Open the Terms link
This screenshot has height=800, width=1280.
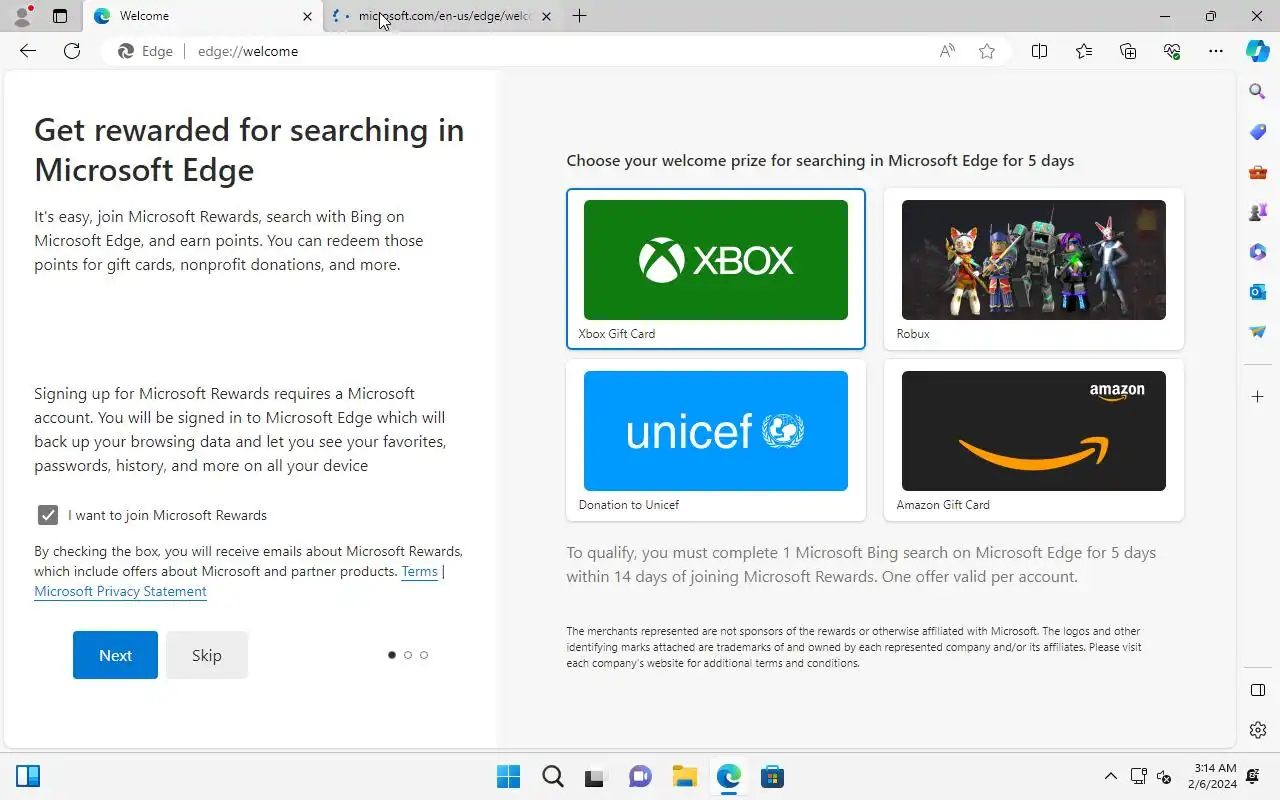420,571
